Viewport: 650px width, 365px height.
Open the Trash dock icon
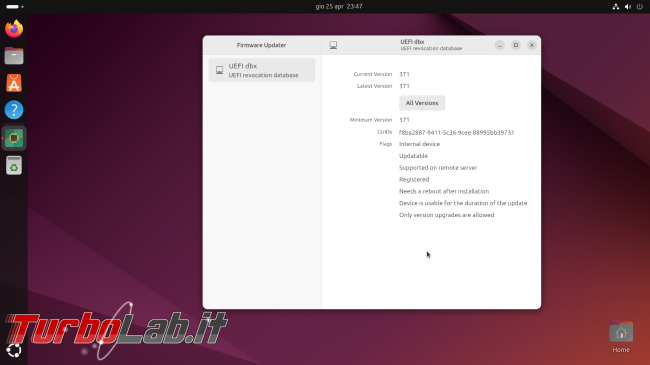point(14,165)
